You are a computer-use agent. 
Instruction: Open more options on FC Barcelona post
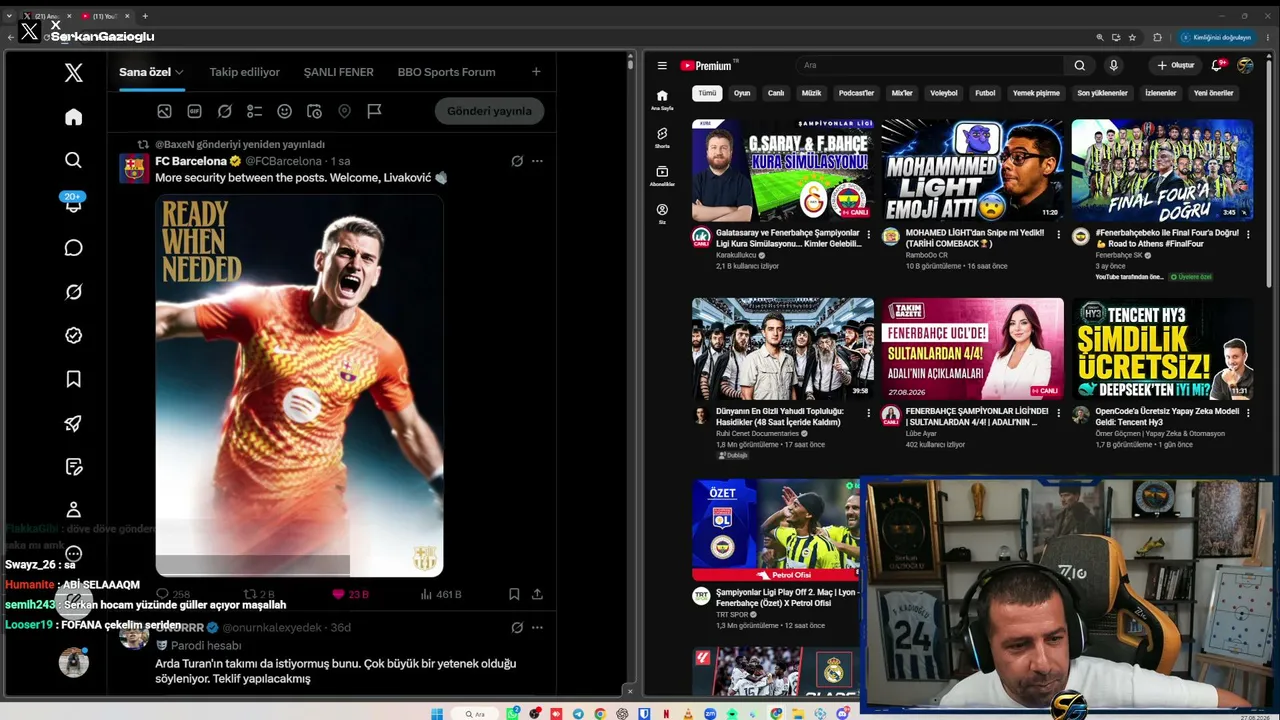tap(537, 161)
